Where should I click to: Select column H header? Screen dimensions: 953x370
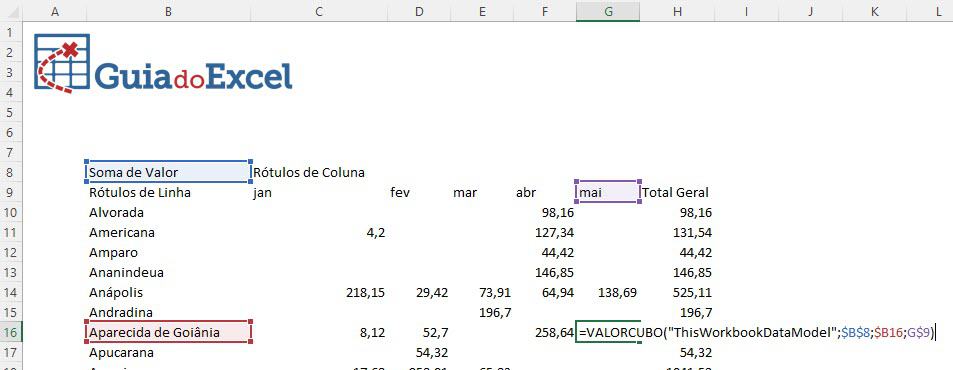pos(676,11)
